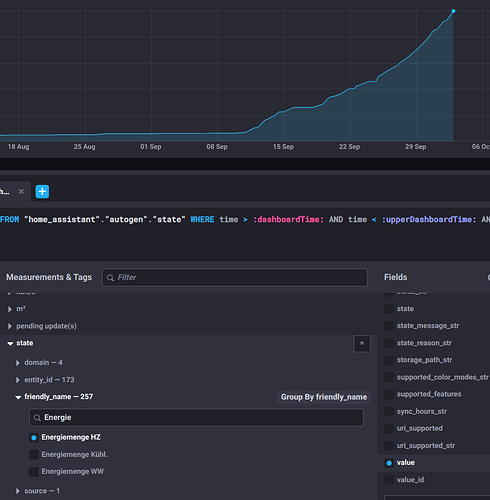Deselect the Energiemenge HZ tag value
Screen dimensions: 490x500
point(34,438)
